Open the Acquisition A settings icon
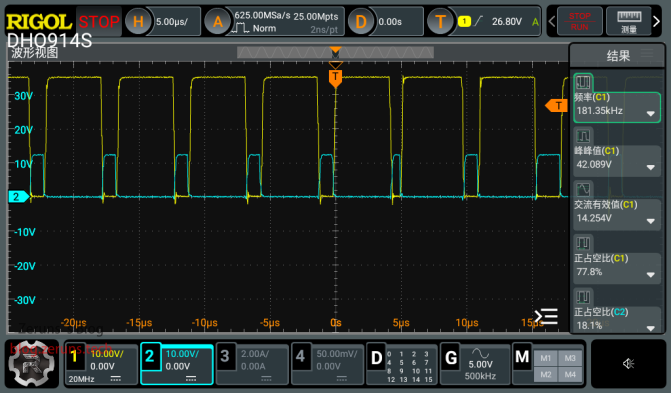Viewport: 672px width, 394px height. [218, 21]
